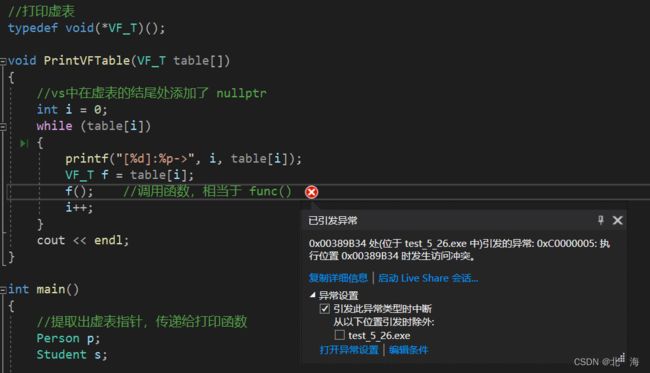This screenshot has height=373, width=650.
Task: Click the 'f();' call statement
Action: pyautogui.click(x=79, y=191)
